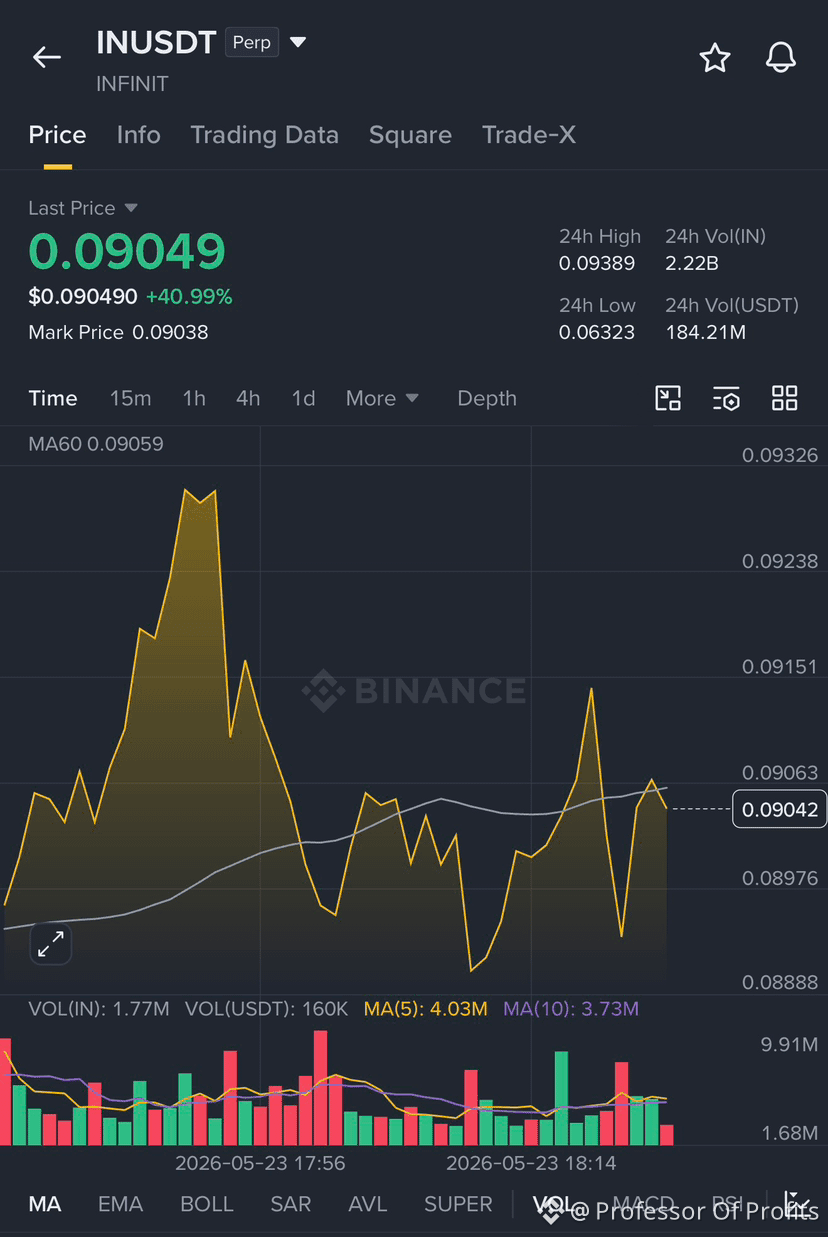Select the 15m interval
Image resolution: width=828 pixels, height=1237 pixels.
pyautogui.click(x=130, y=398)
